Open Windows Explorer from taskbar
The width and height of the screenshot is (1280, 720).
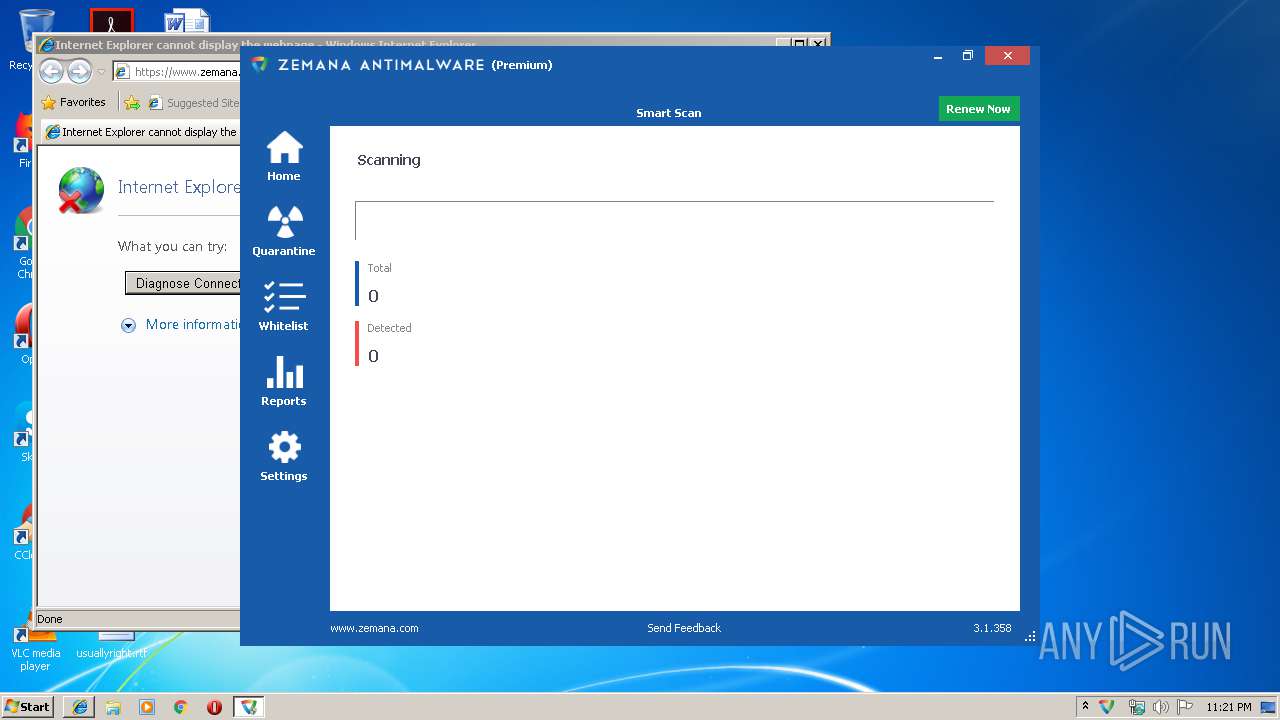[113, 707]
